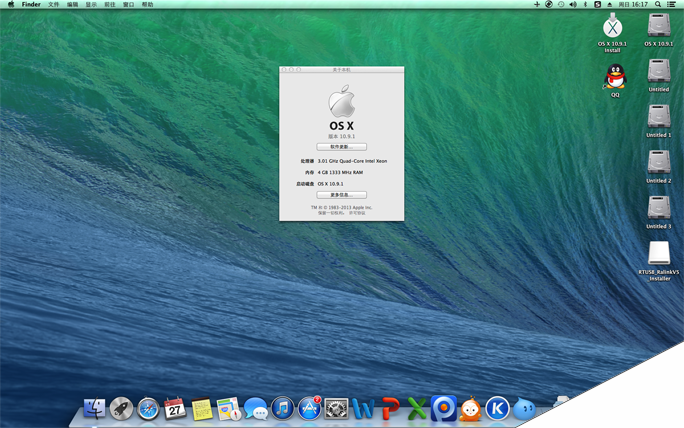The width and height of the screenshot is (684, 428).
Task: Open Spotlight search magnifier
Action: point(658,4)
